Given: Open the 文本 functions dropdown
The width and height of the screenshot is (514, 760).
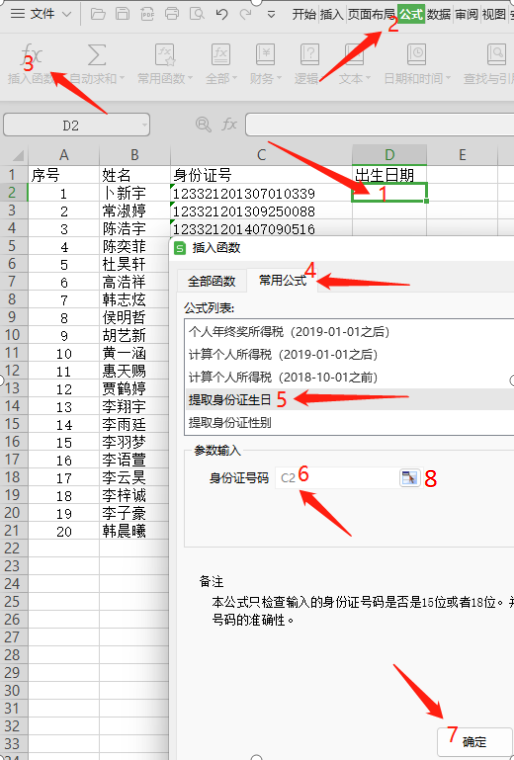Looking at the screenshot, I should click(354, 63).
